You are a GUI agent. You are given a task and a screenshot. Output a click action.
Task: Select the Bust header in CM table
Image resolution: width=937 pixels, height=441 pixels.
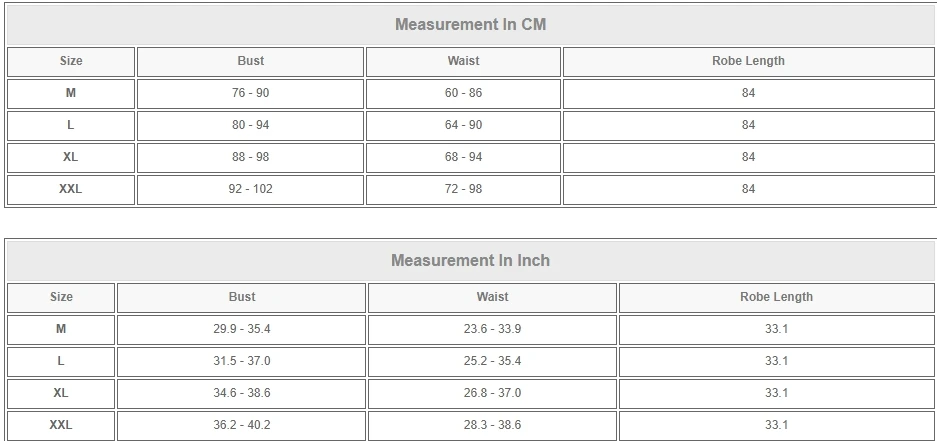tap(251, 61)
